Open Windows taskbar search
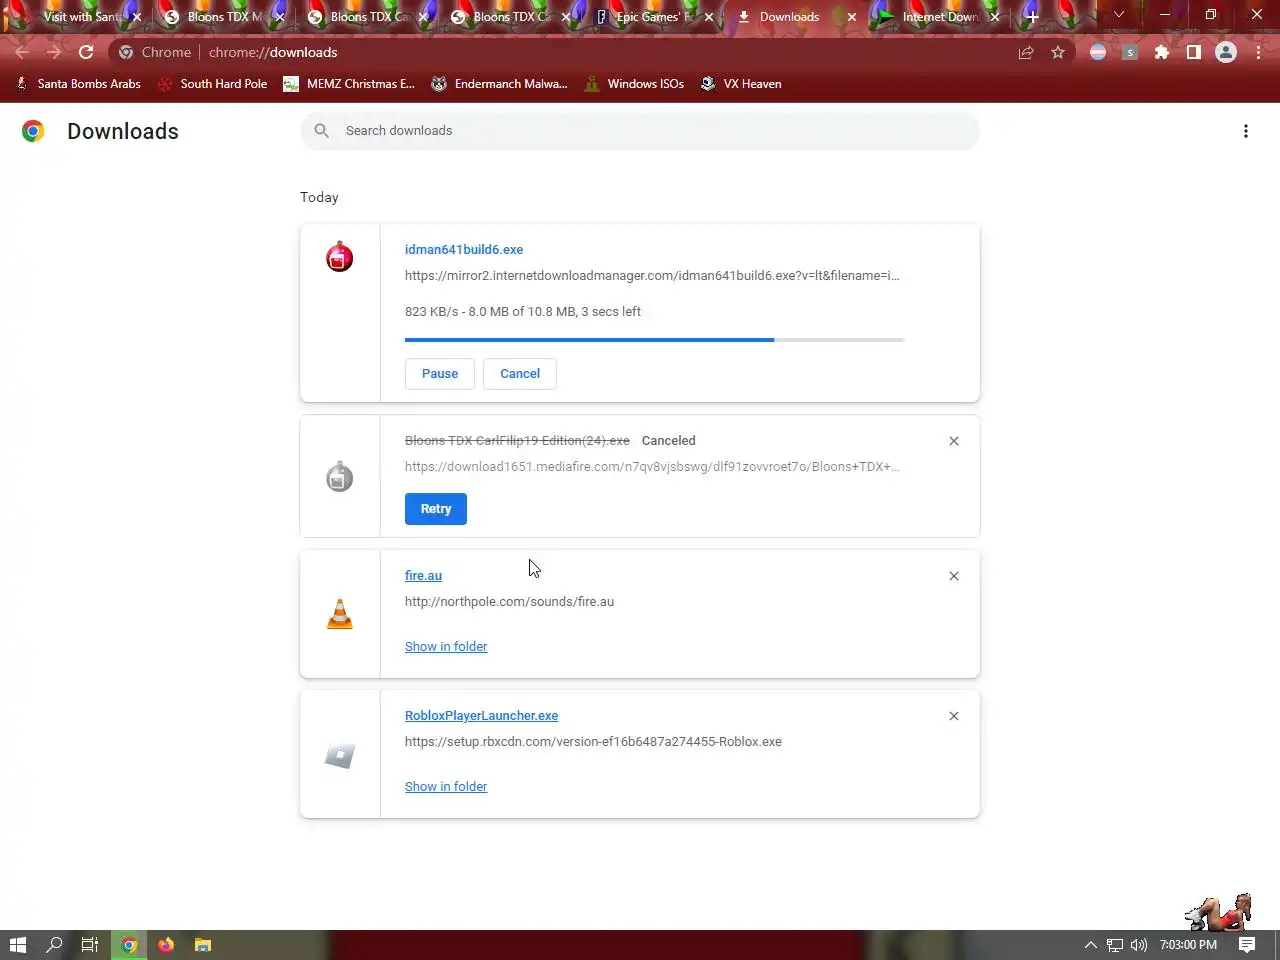 click(54, 945)
